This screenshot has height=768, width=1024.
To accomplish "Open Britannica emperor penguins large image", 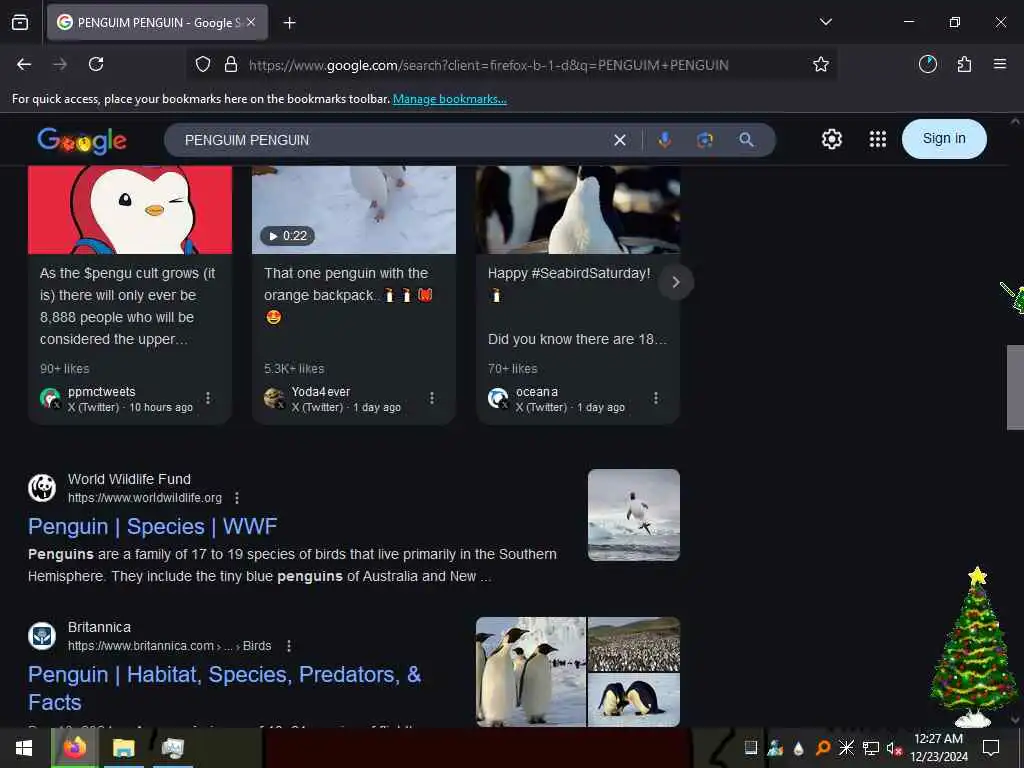I will pyautogui.click(x=531, y=671).
